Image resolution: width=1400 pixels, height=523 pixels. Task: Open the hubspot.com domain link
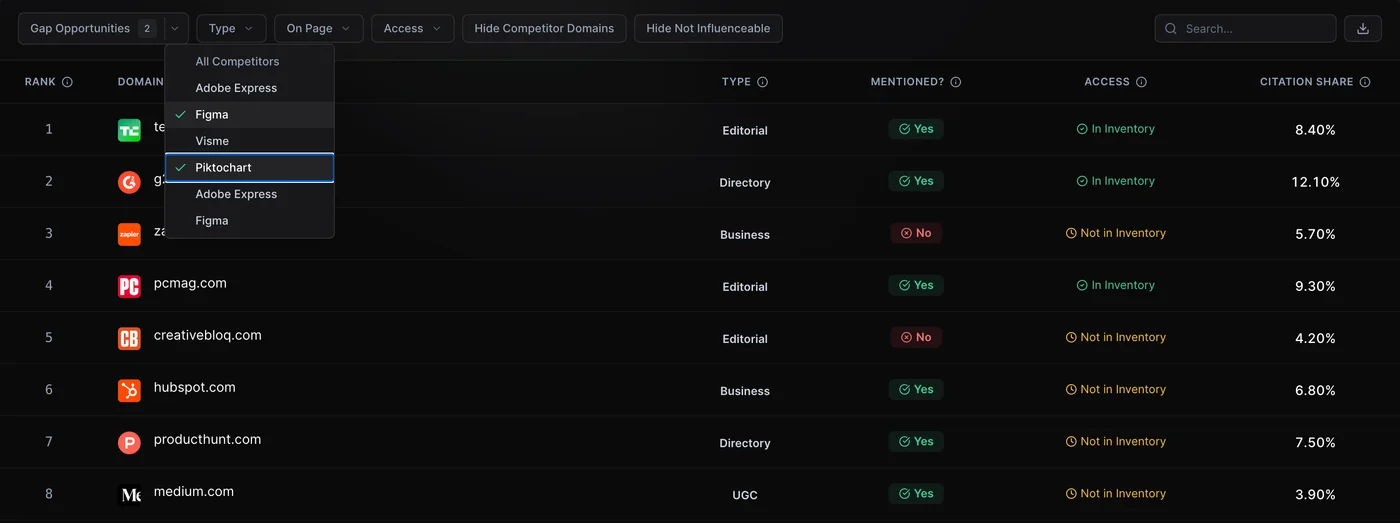[195, 387]
